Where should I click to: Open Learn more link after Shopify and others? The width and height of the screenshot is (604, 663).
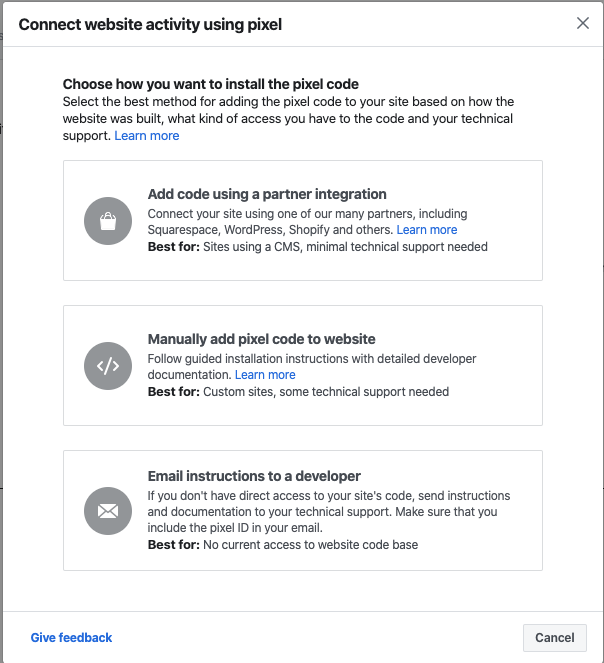427,230
